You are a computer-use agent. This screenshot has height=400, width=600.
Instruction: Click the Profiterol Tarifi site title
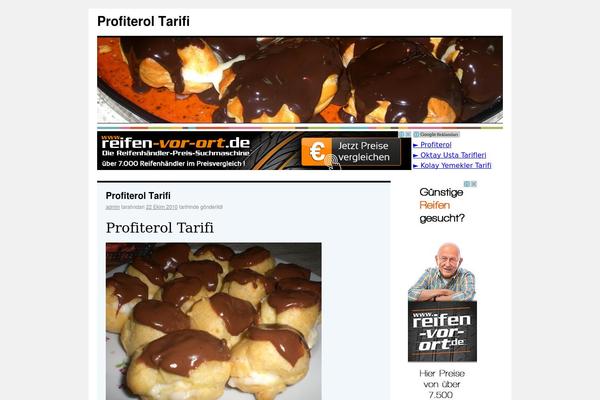pos(143,21)
